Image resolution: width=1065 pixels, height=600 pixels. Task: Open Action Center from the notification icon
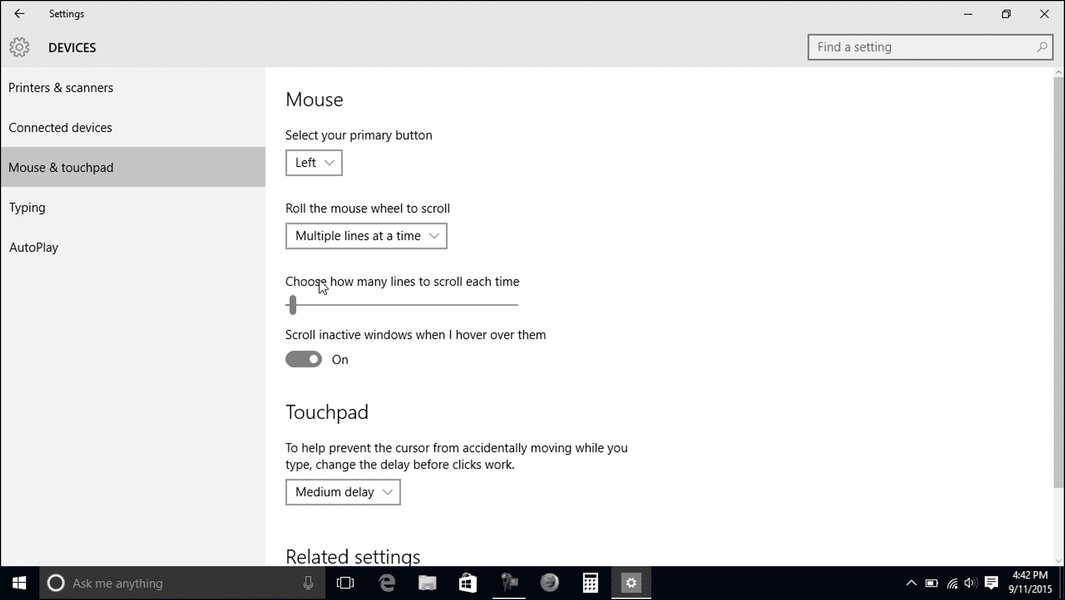point(990,582)
